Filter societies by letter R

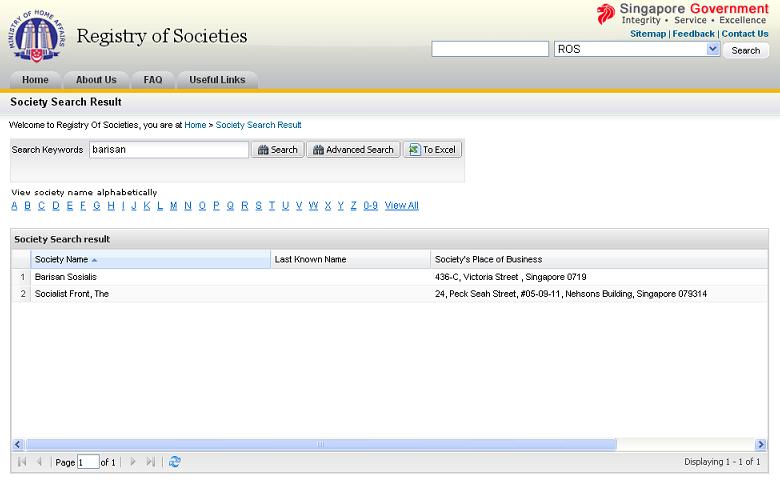click(244, 205)
